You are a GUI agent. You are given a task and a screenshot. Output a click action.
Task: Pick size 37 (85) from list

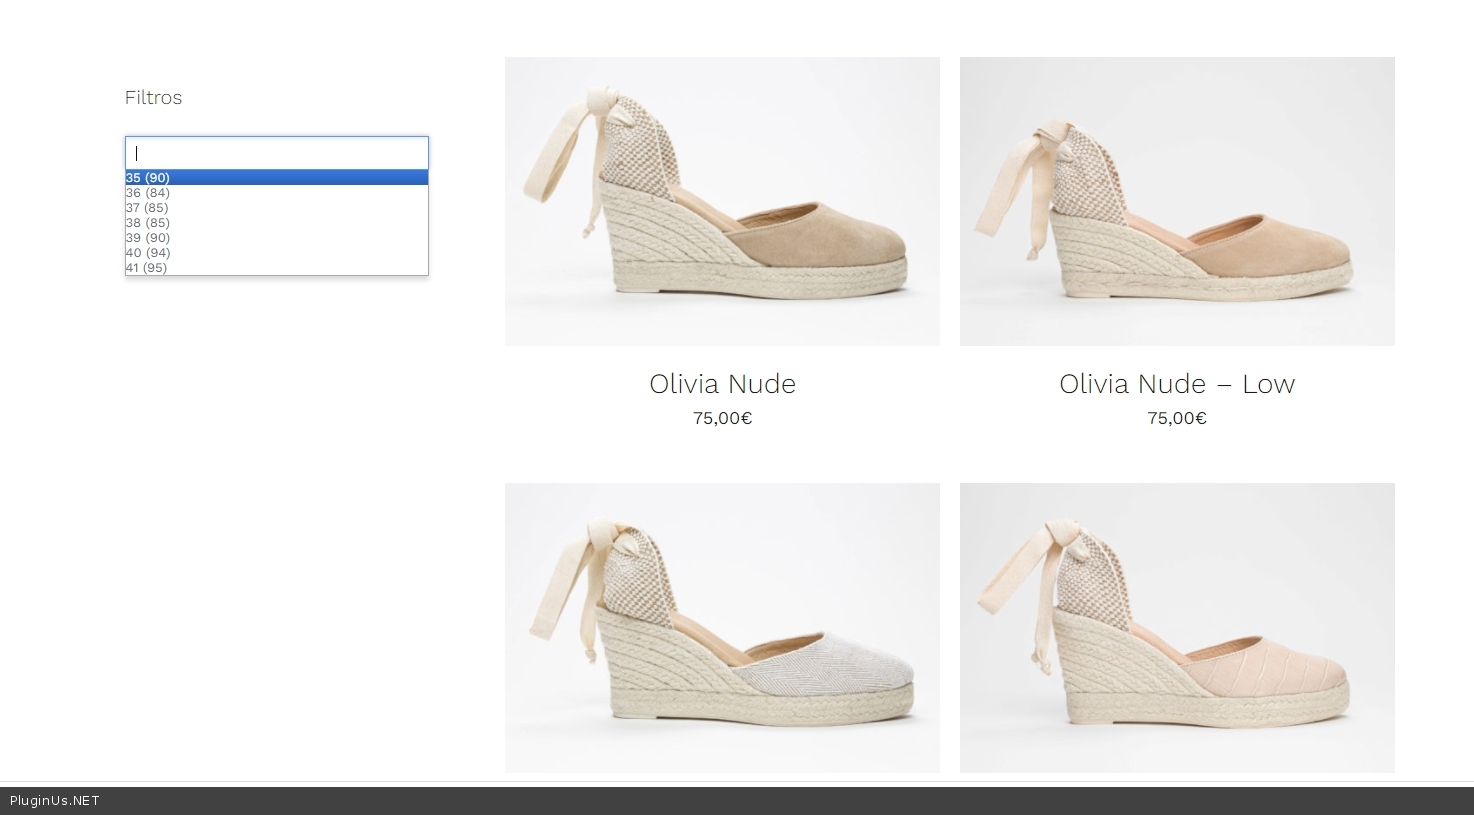[147, 208]
